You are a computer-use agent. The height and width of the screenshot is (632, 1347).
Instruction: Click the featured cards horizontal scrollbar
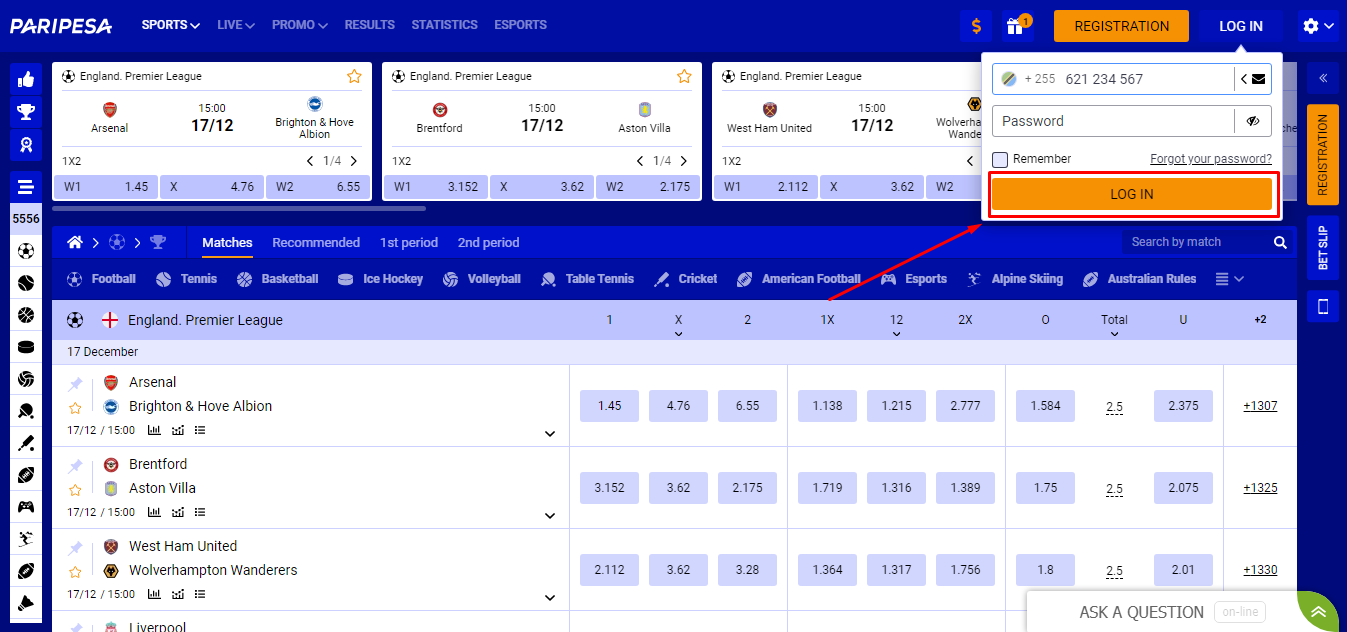point(239,209)
